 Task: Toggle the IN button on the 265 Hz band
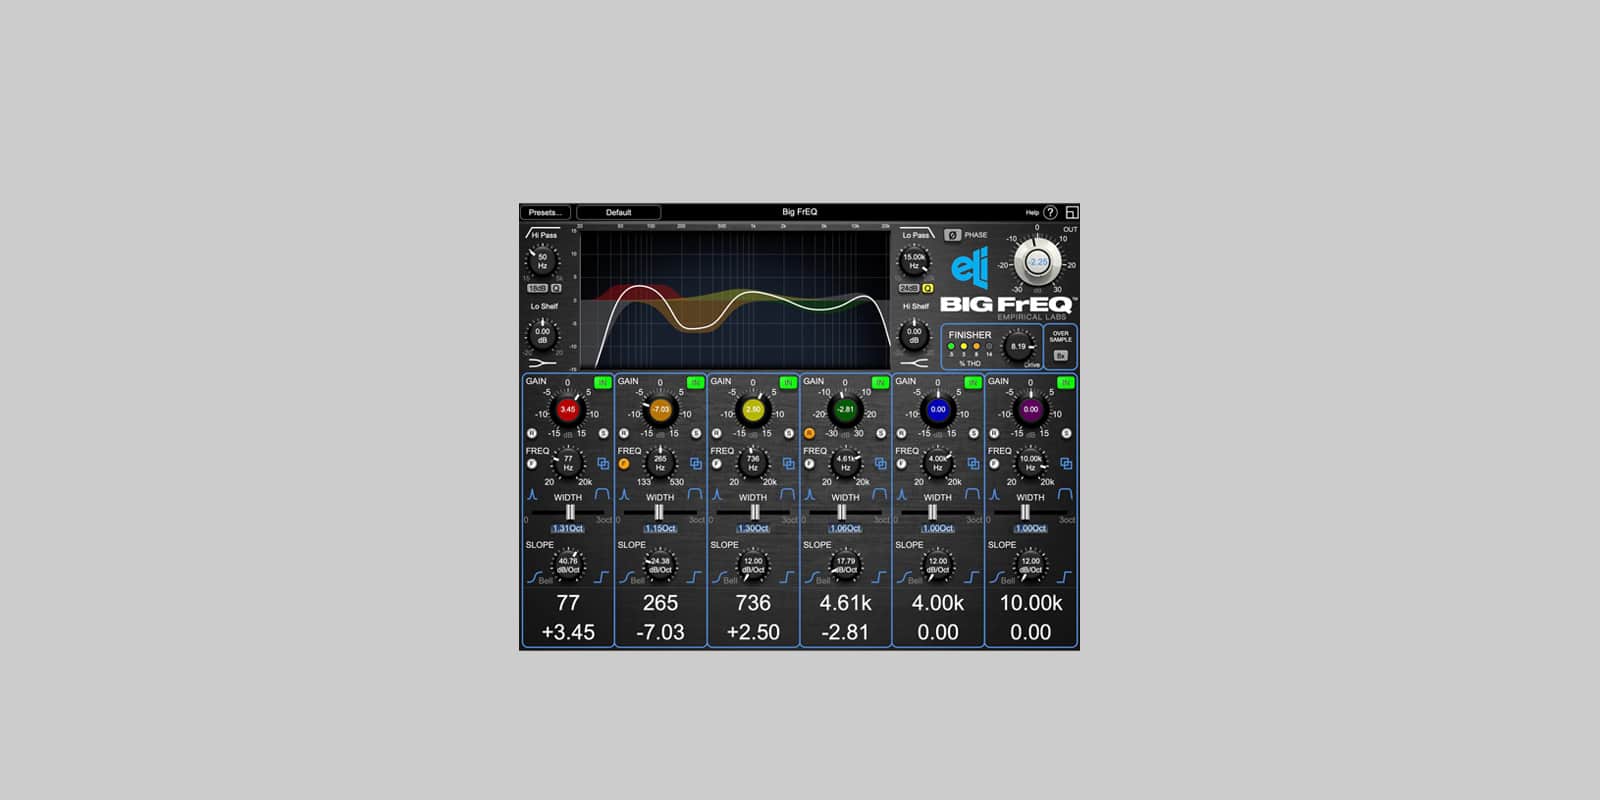695,382
